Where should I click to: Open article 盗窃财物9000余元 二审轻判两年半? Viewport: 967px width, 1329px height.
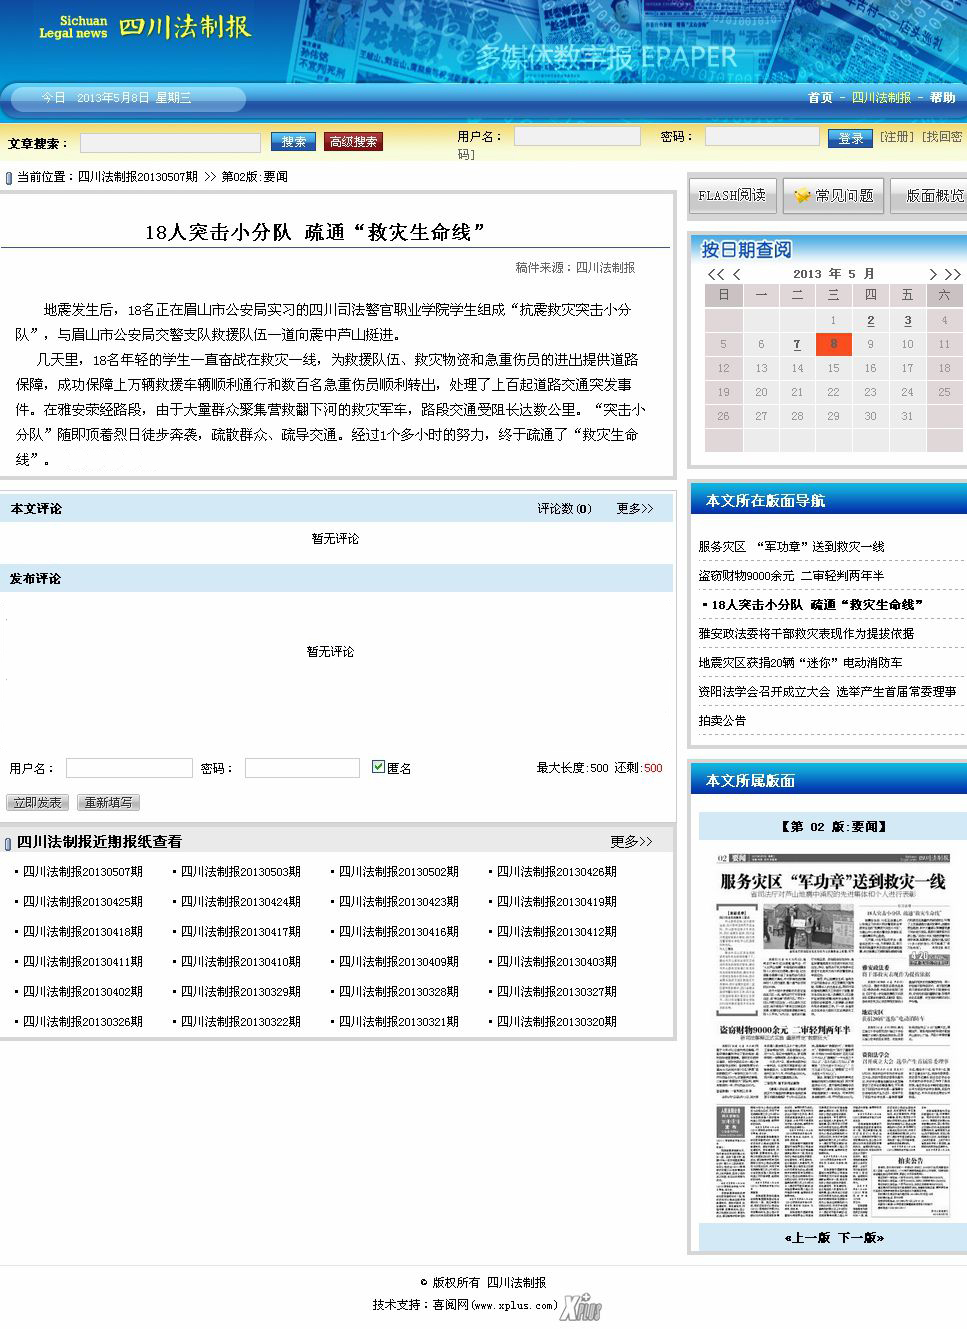tap(791, 576)
